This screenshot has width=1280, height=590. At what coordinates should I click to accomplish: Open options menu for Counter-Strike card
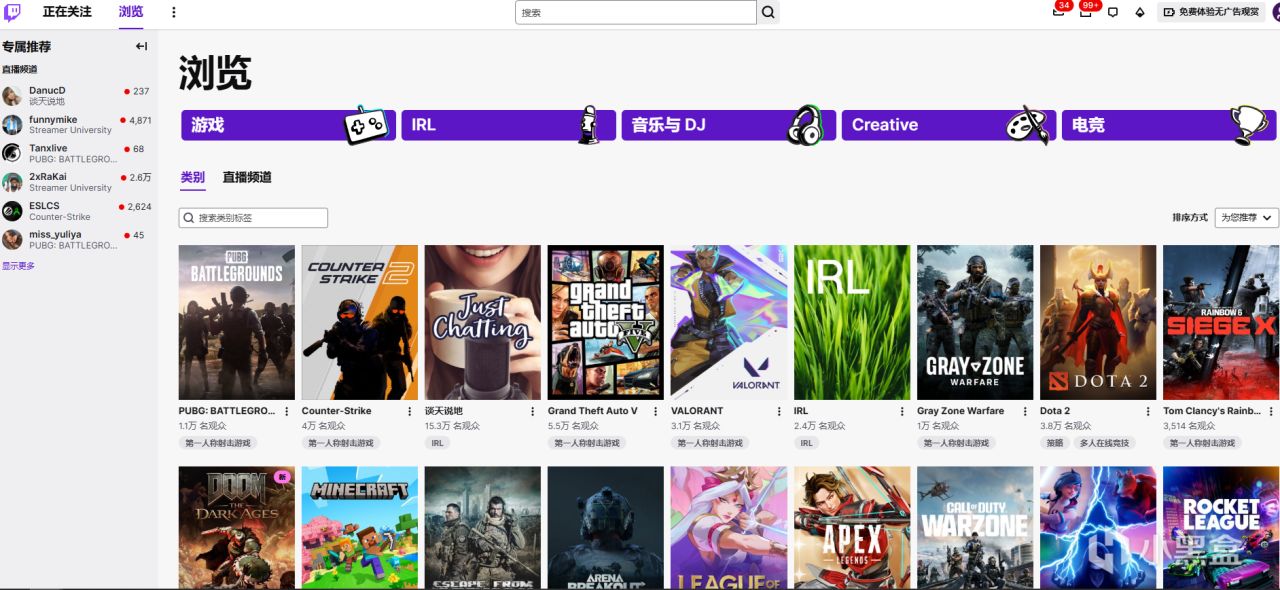point(409,411)
